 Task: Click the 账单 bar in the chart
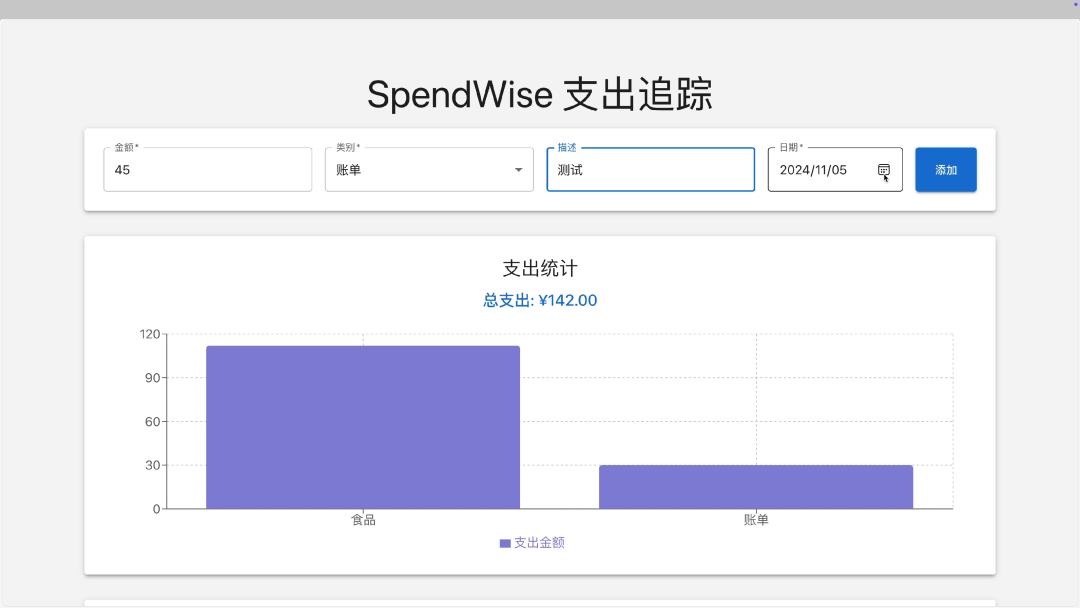tap(756, 488)
